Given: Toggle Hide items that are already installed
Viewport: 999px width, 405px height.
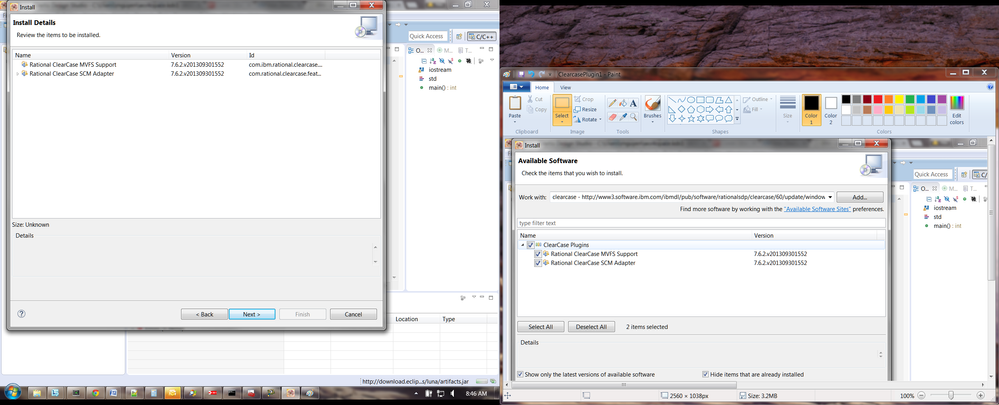Looking at the screenshot, I should (x=705, y=374).
